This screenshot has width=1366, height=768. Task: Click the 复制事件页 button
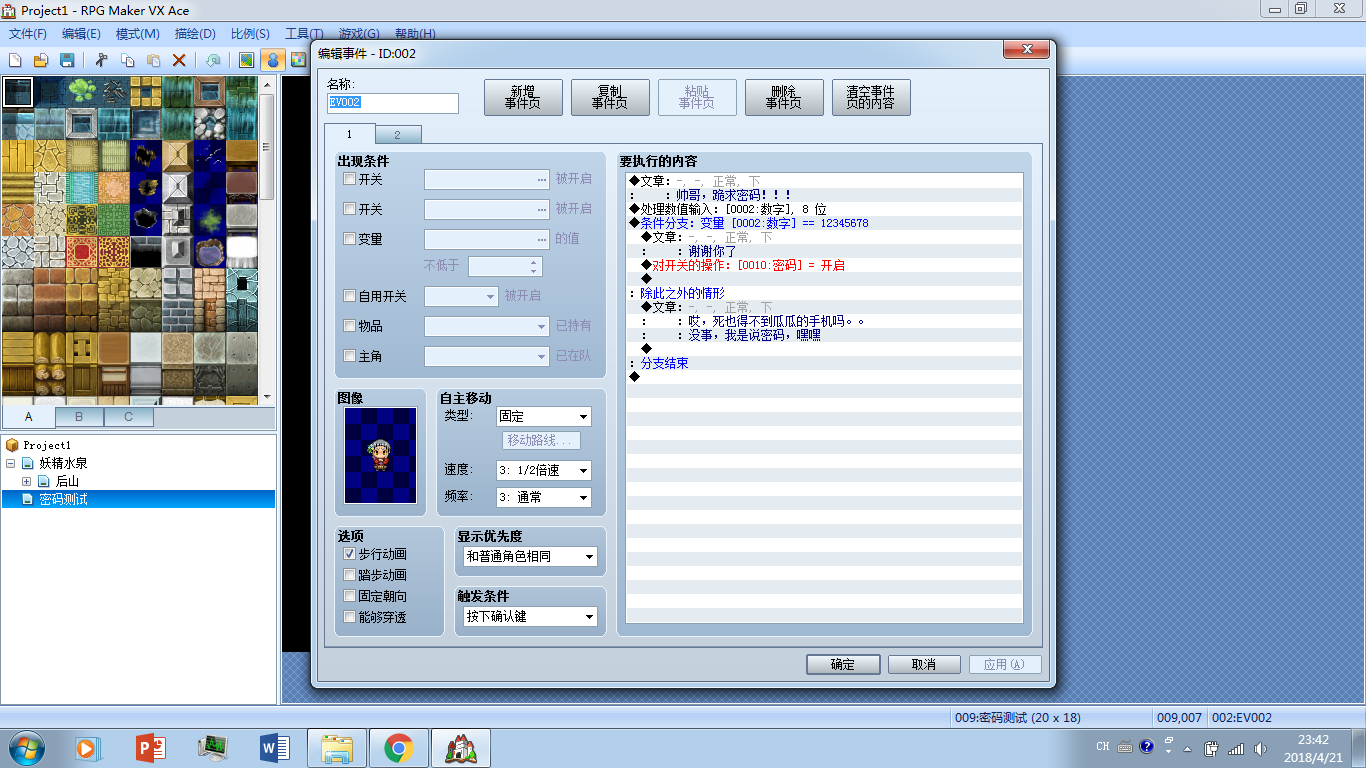point(610,97)
